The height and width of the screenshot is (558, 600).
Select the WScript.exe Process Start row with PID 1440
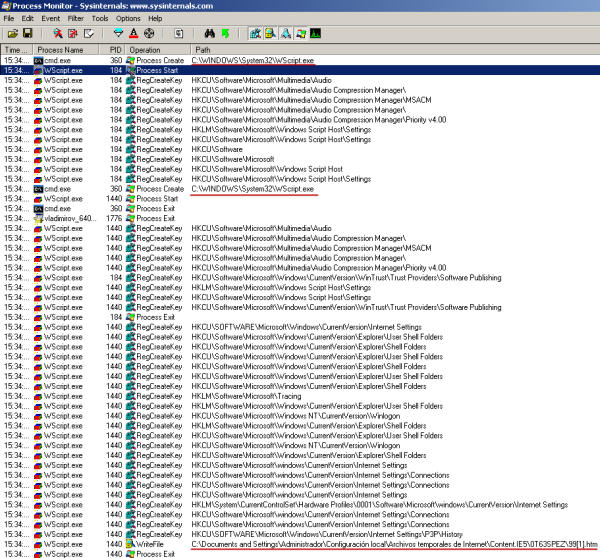[300, 199]
